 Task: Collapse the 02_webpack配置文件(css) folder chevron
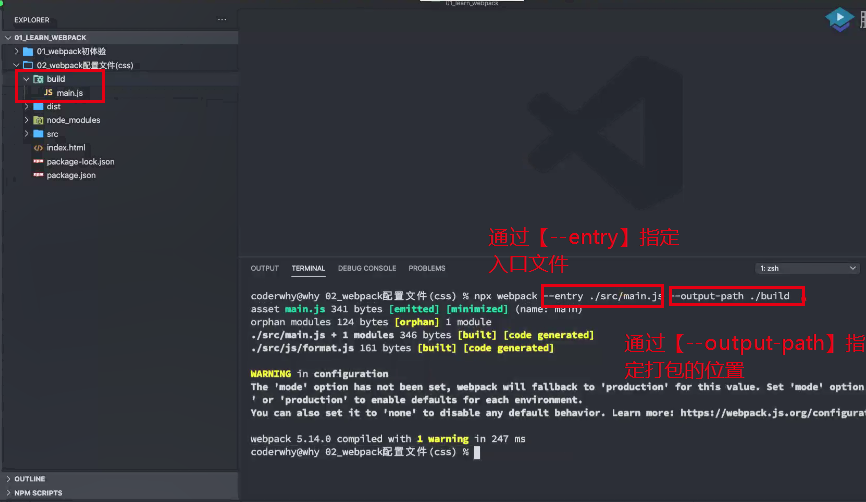coord(17,65)
